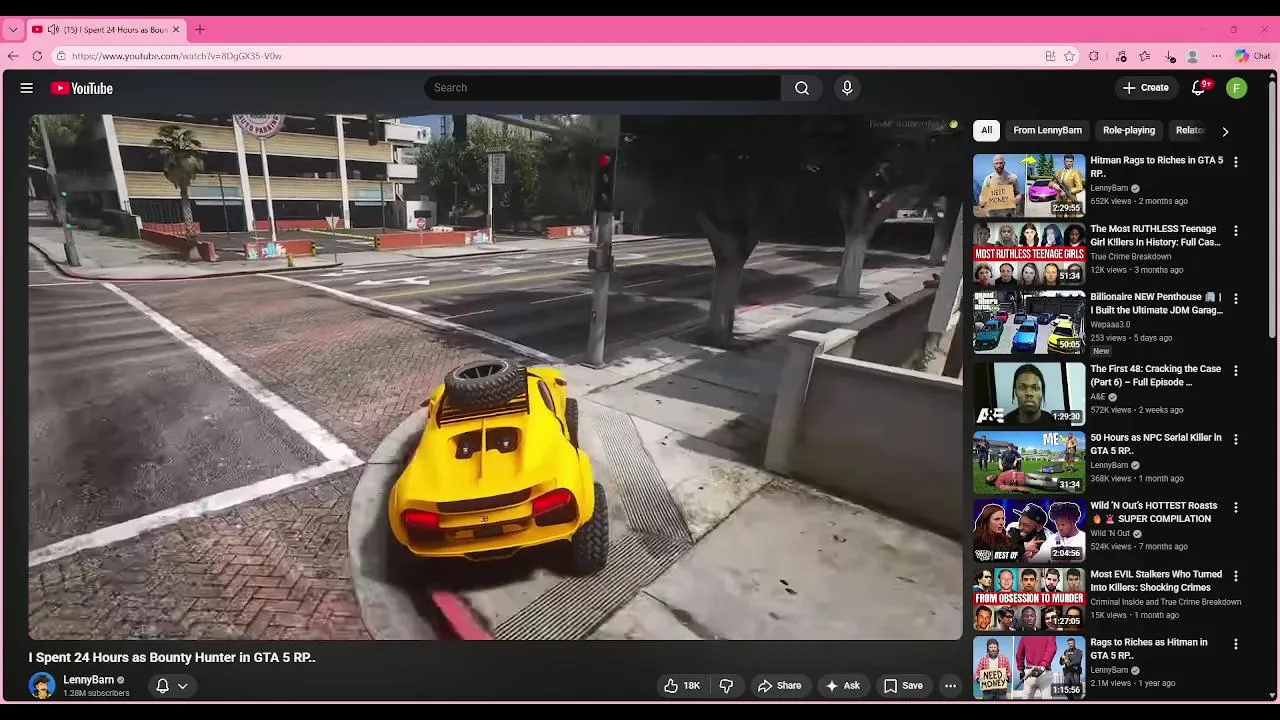Click Wepaaa3.0 channel name

pos(1110,325)
